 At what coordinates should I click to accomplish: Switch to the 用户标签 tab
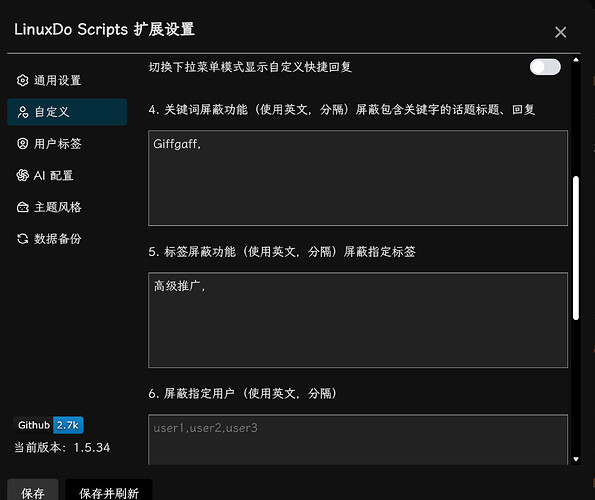tap(67, 143)
